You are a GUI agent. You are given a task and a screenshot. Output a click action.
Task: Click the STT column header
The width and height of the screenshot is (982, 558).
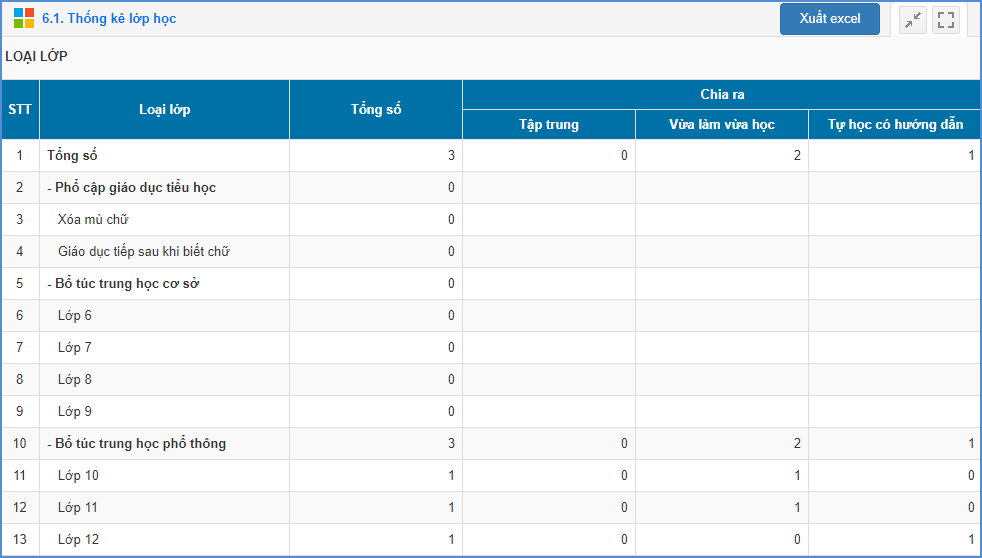pyautogui.click(x=19, y=109)
